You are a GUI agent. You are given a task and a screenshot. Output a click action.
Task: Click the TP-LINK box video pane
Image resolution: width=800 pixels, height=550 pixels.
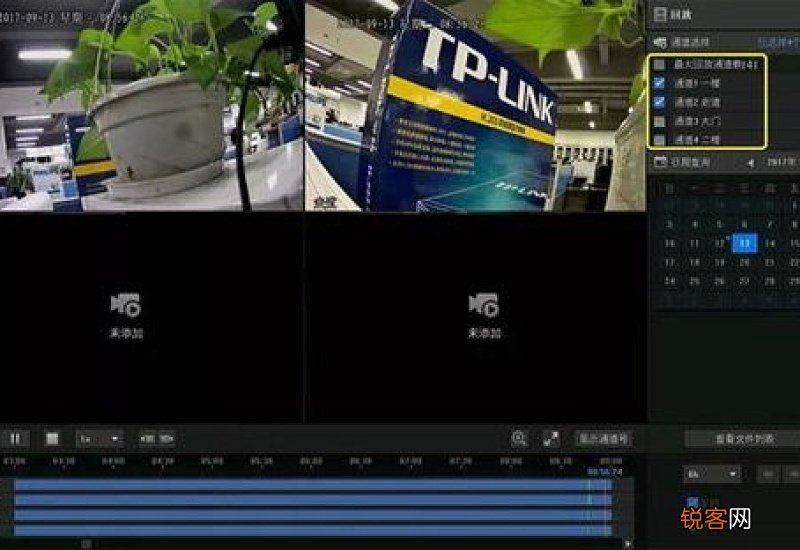point(475,105)
